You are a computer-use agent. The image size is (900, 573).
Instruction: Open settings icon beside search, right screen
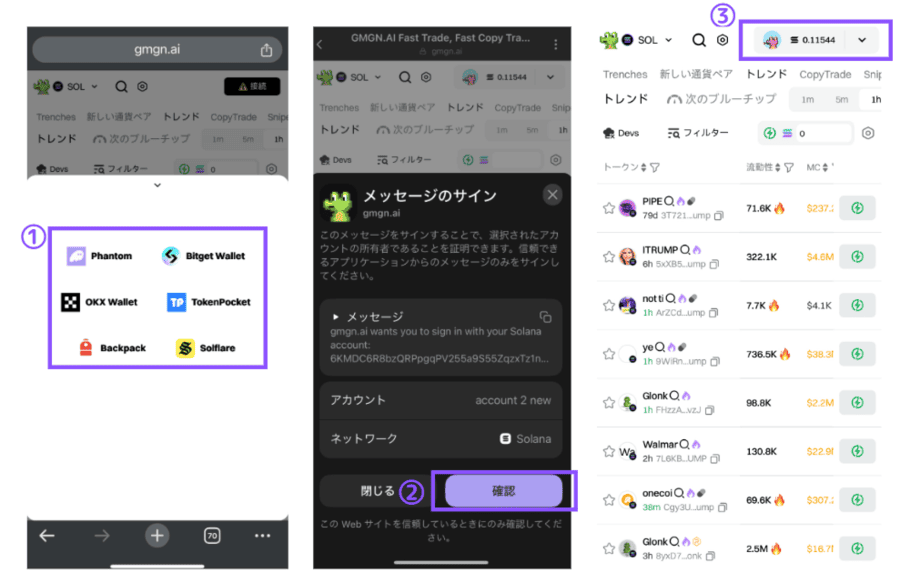(723, 40)
